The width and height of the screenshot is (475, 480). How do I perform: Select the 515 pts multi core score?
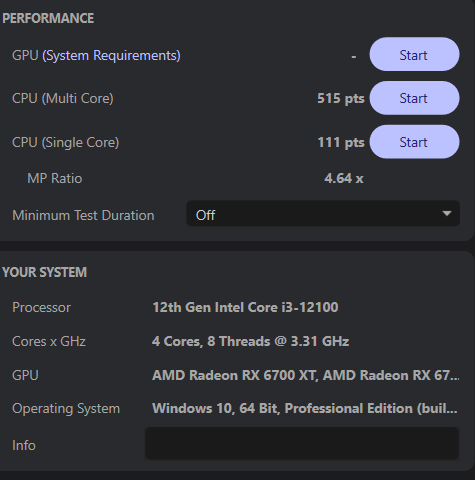pyautogui.click(x=341, y=98)
